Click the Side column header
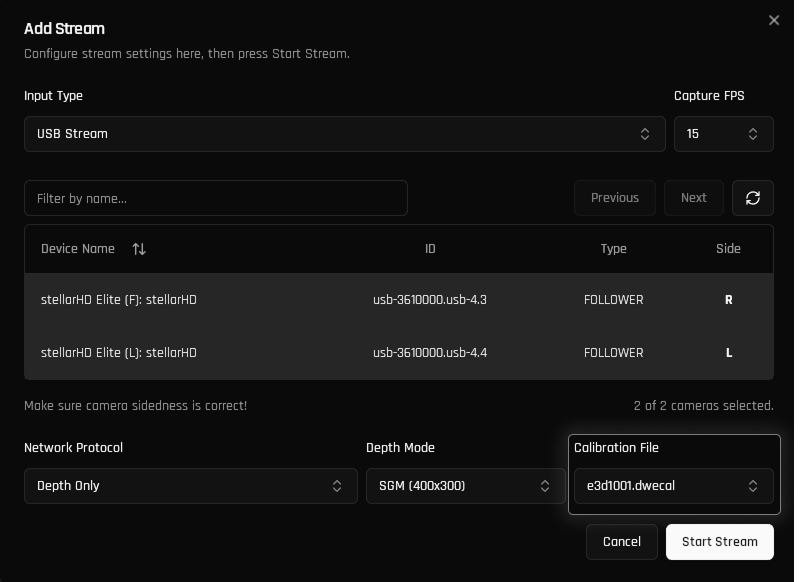This screenshot has width=803, height=582. coord(728,249)
